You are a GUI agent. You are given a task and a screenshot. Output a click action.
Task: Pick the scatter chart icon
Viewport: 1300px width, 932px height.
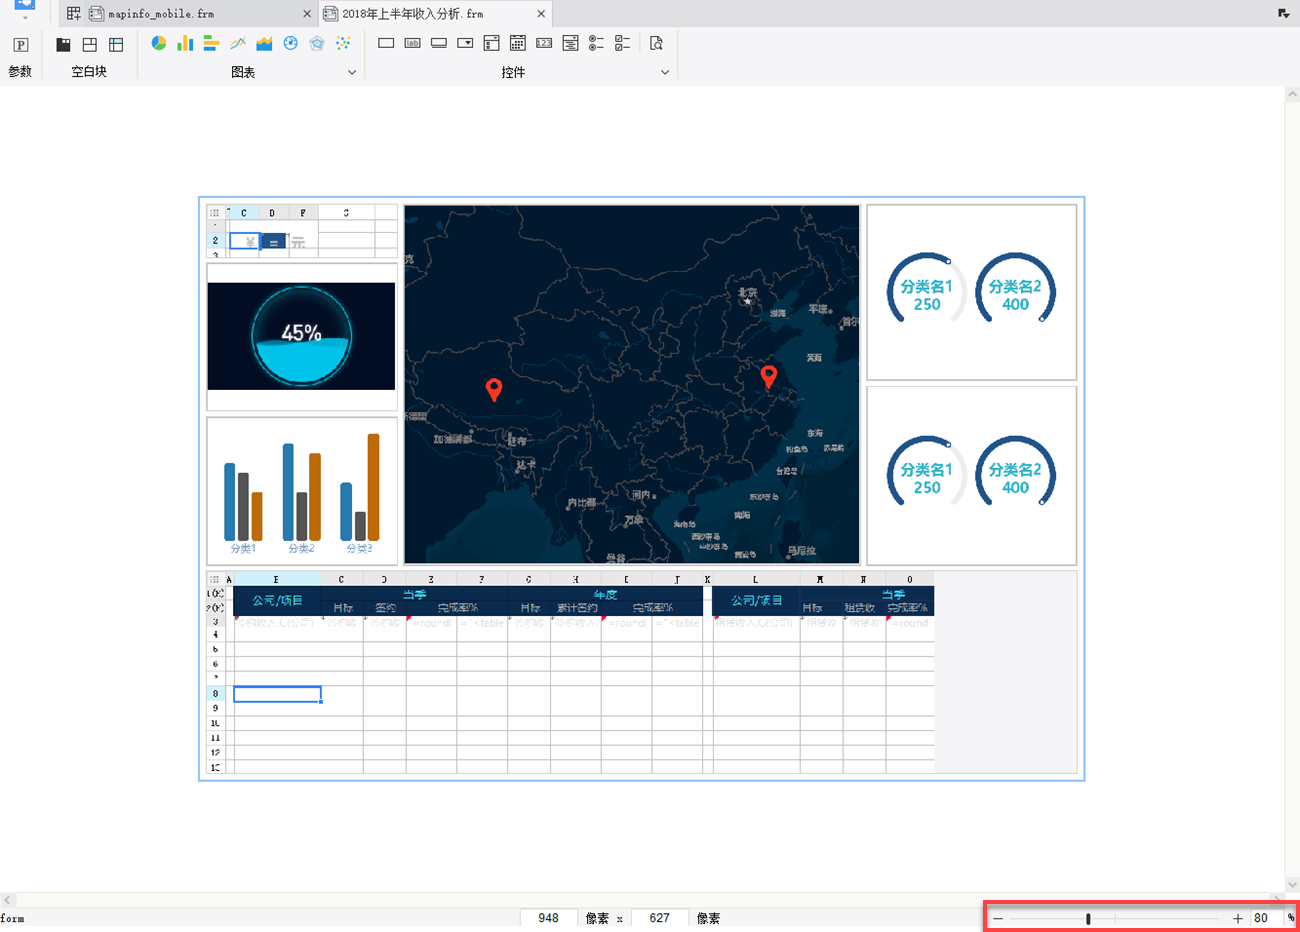pos(343,43)
